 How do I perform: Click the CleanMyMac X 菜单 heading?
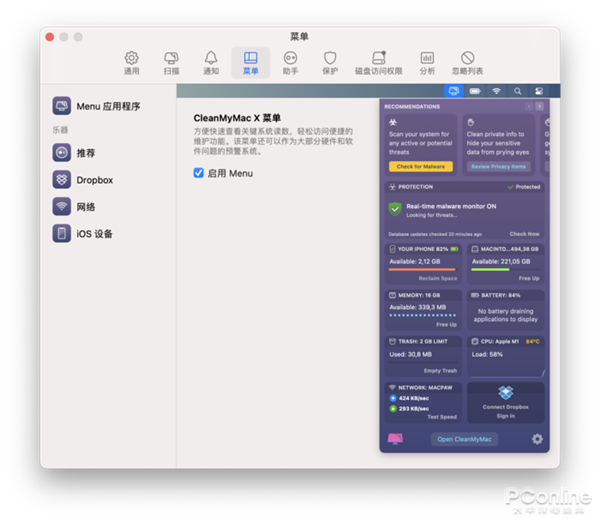[237, 118]
